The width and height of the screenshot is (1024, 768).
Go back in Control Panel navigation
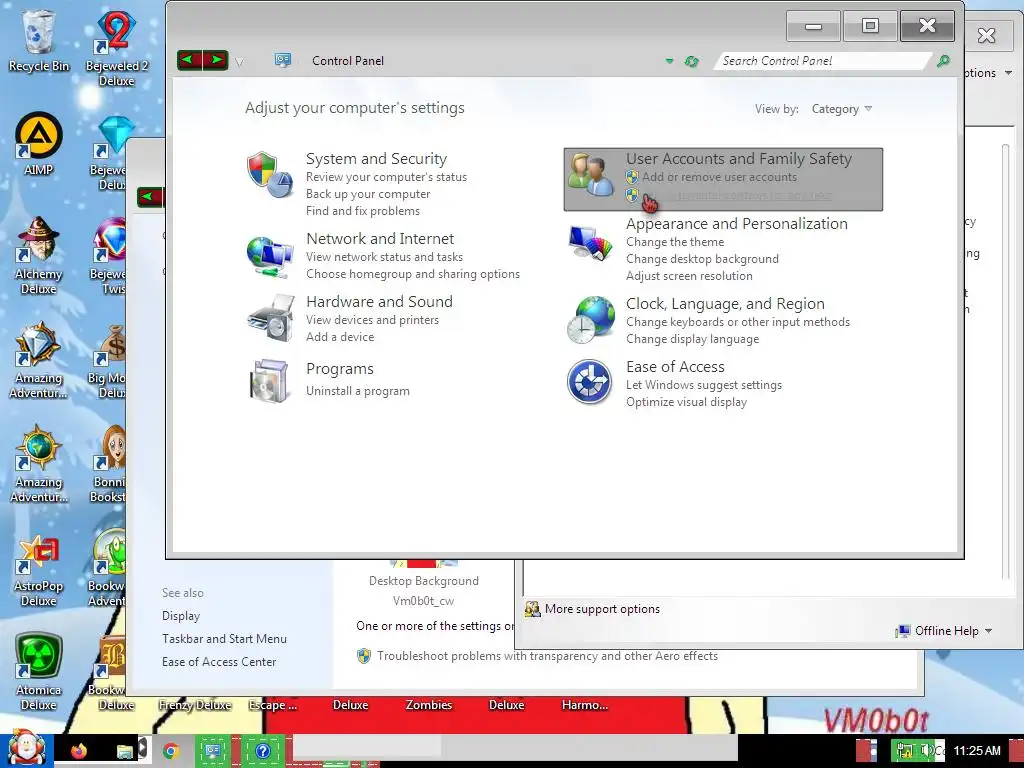tap(189, 61)
